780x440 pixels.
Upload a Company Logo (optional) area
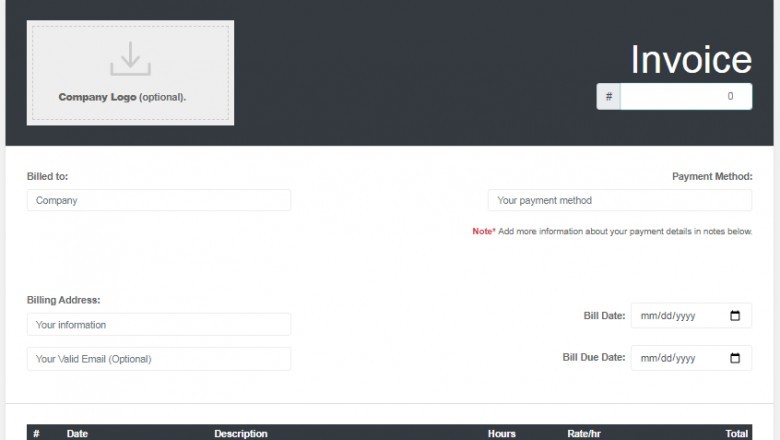[130, 73]
